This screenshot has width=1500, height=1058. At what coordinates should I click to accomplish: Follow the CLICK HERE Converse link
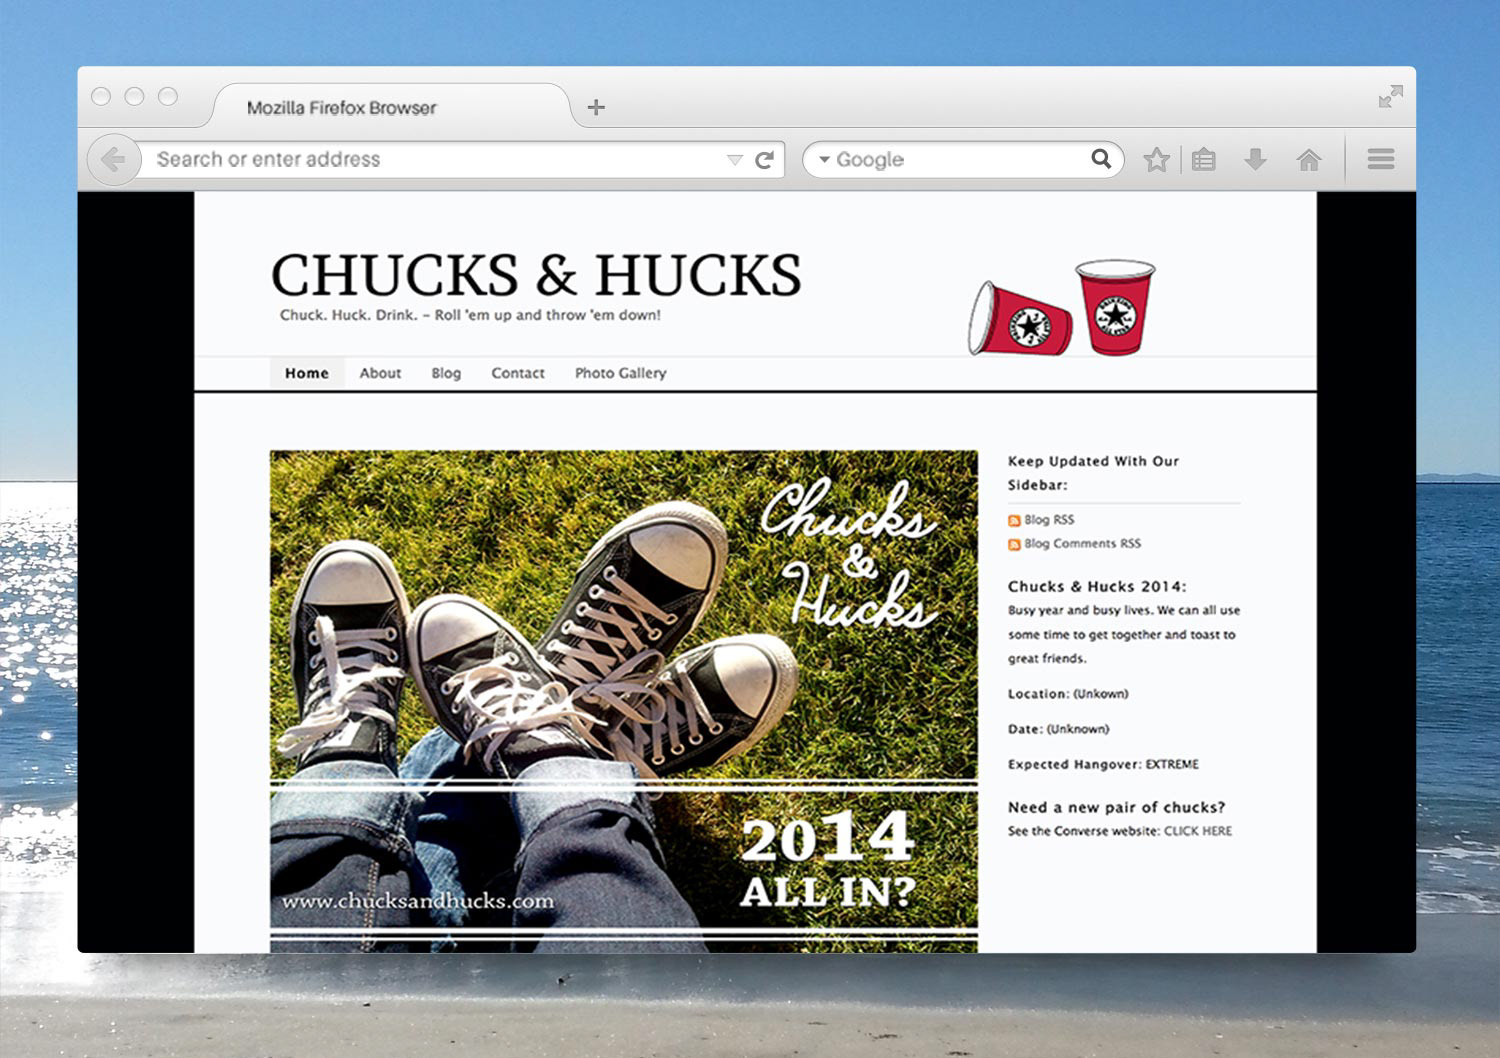tap(1197, 831)
